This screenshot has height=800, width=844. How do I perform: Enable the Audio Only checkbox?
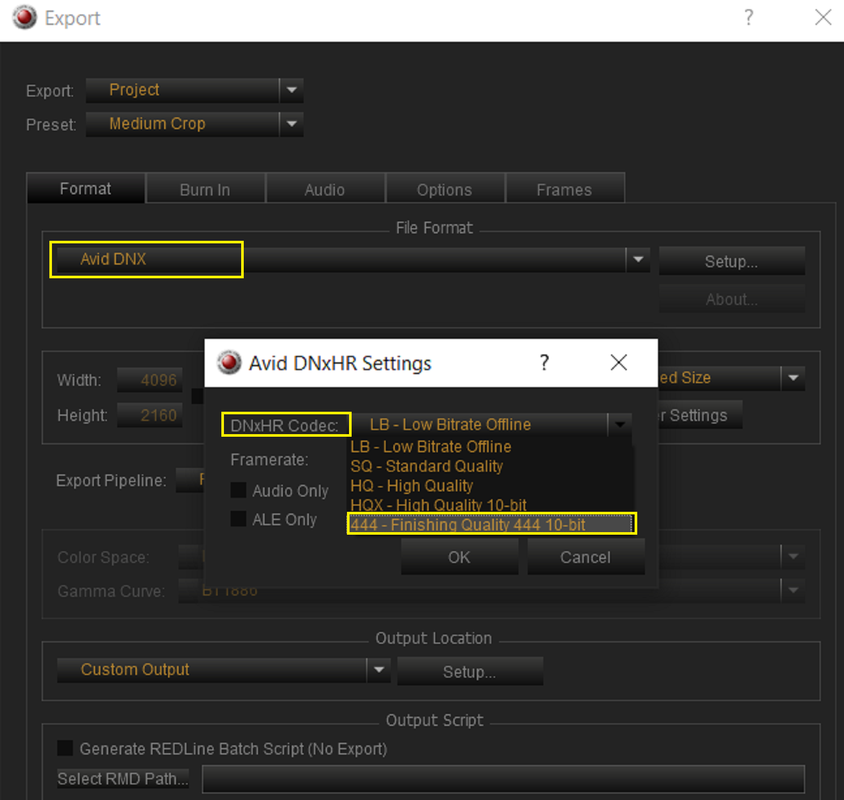[x=238, y=490]
